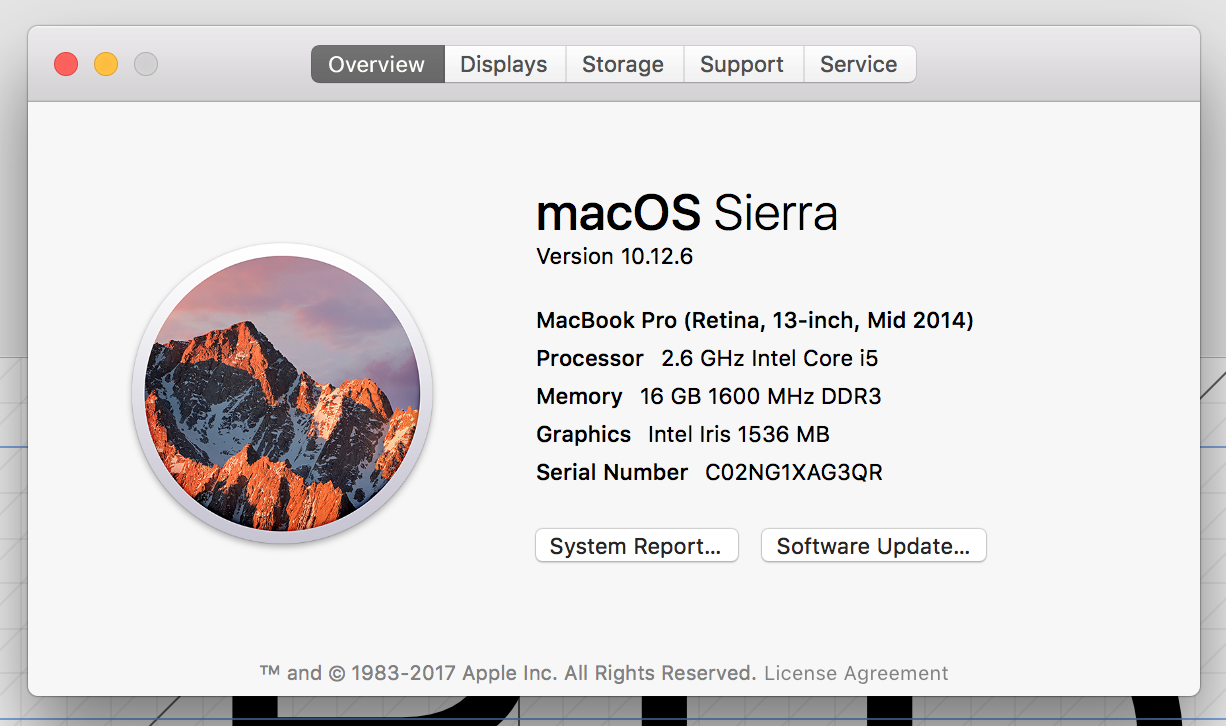The image size is (1226, 726).
Task: Select the MacBook Pro (Retina, 13-inch, Mid 2014) text
Action: click(755, 320)
